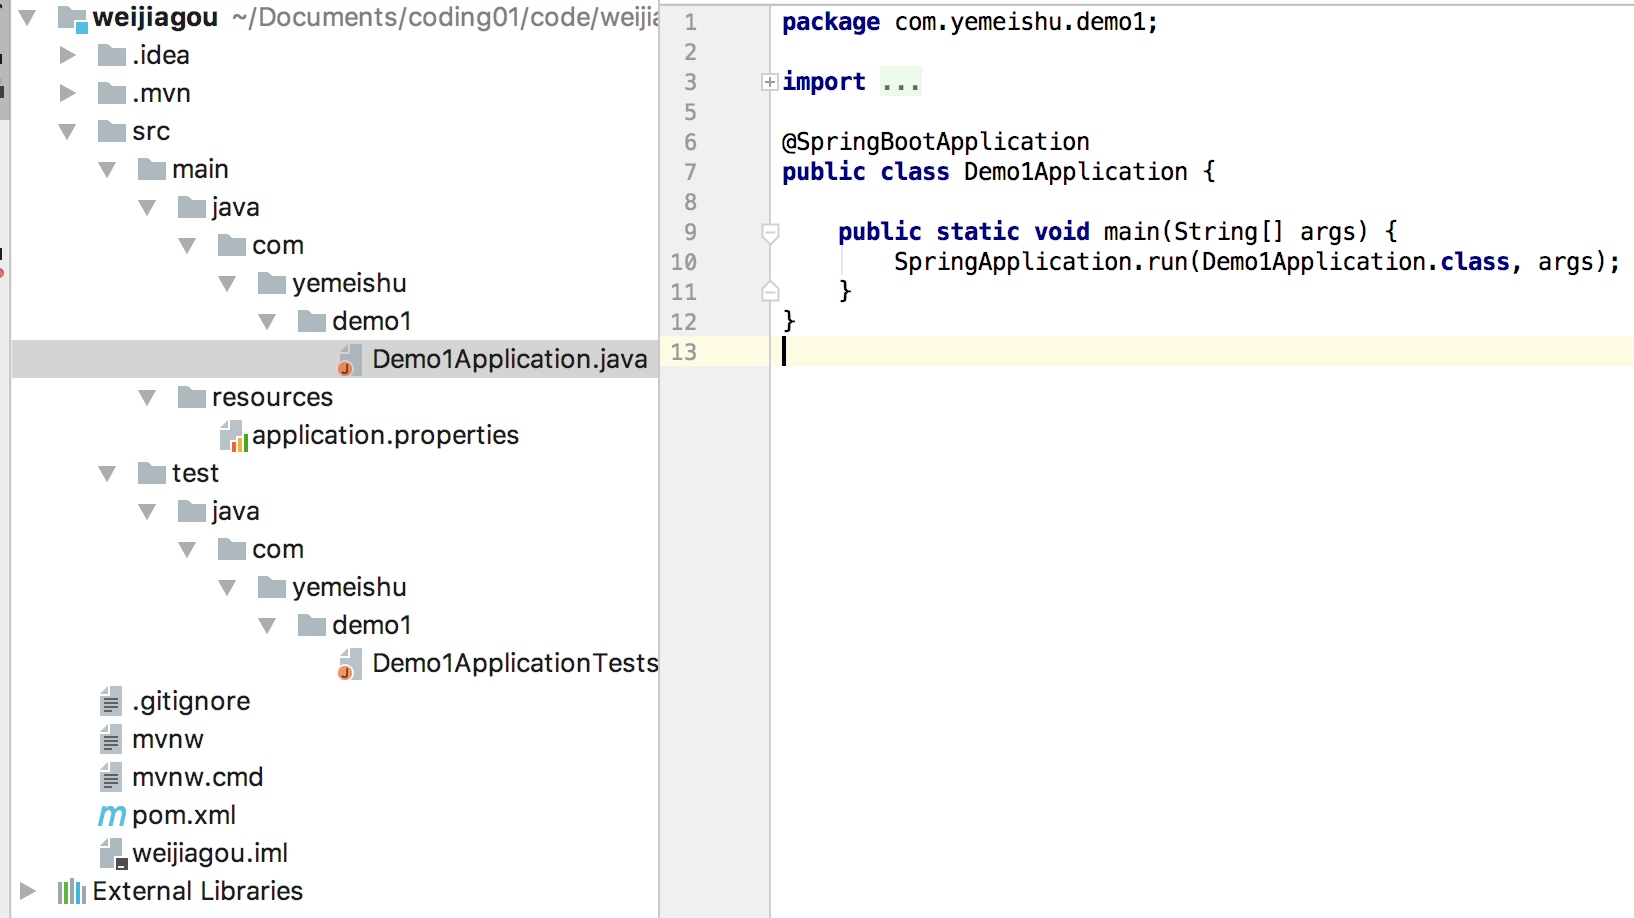
Task: Select pom.xml in project tree
Action: point(184,815)
